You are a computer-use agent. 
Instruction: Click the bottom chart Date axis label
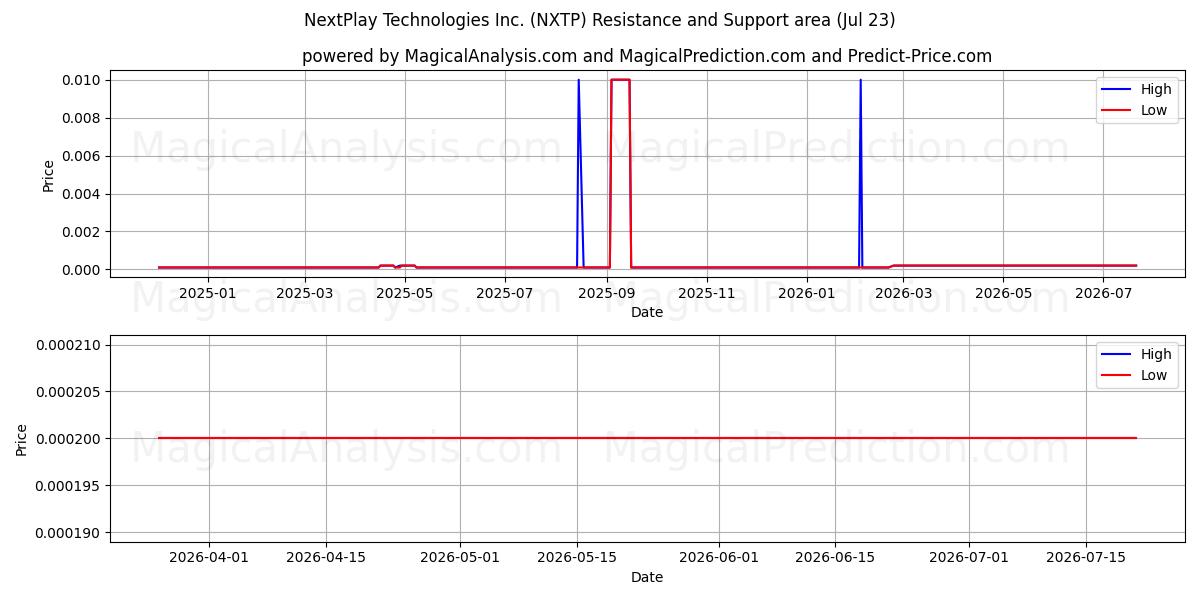(x=647, y=578)
